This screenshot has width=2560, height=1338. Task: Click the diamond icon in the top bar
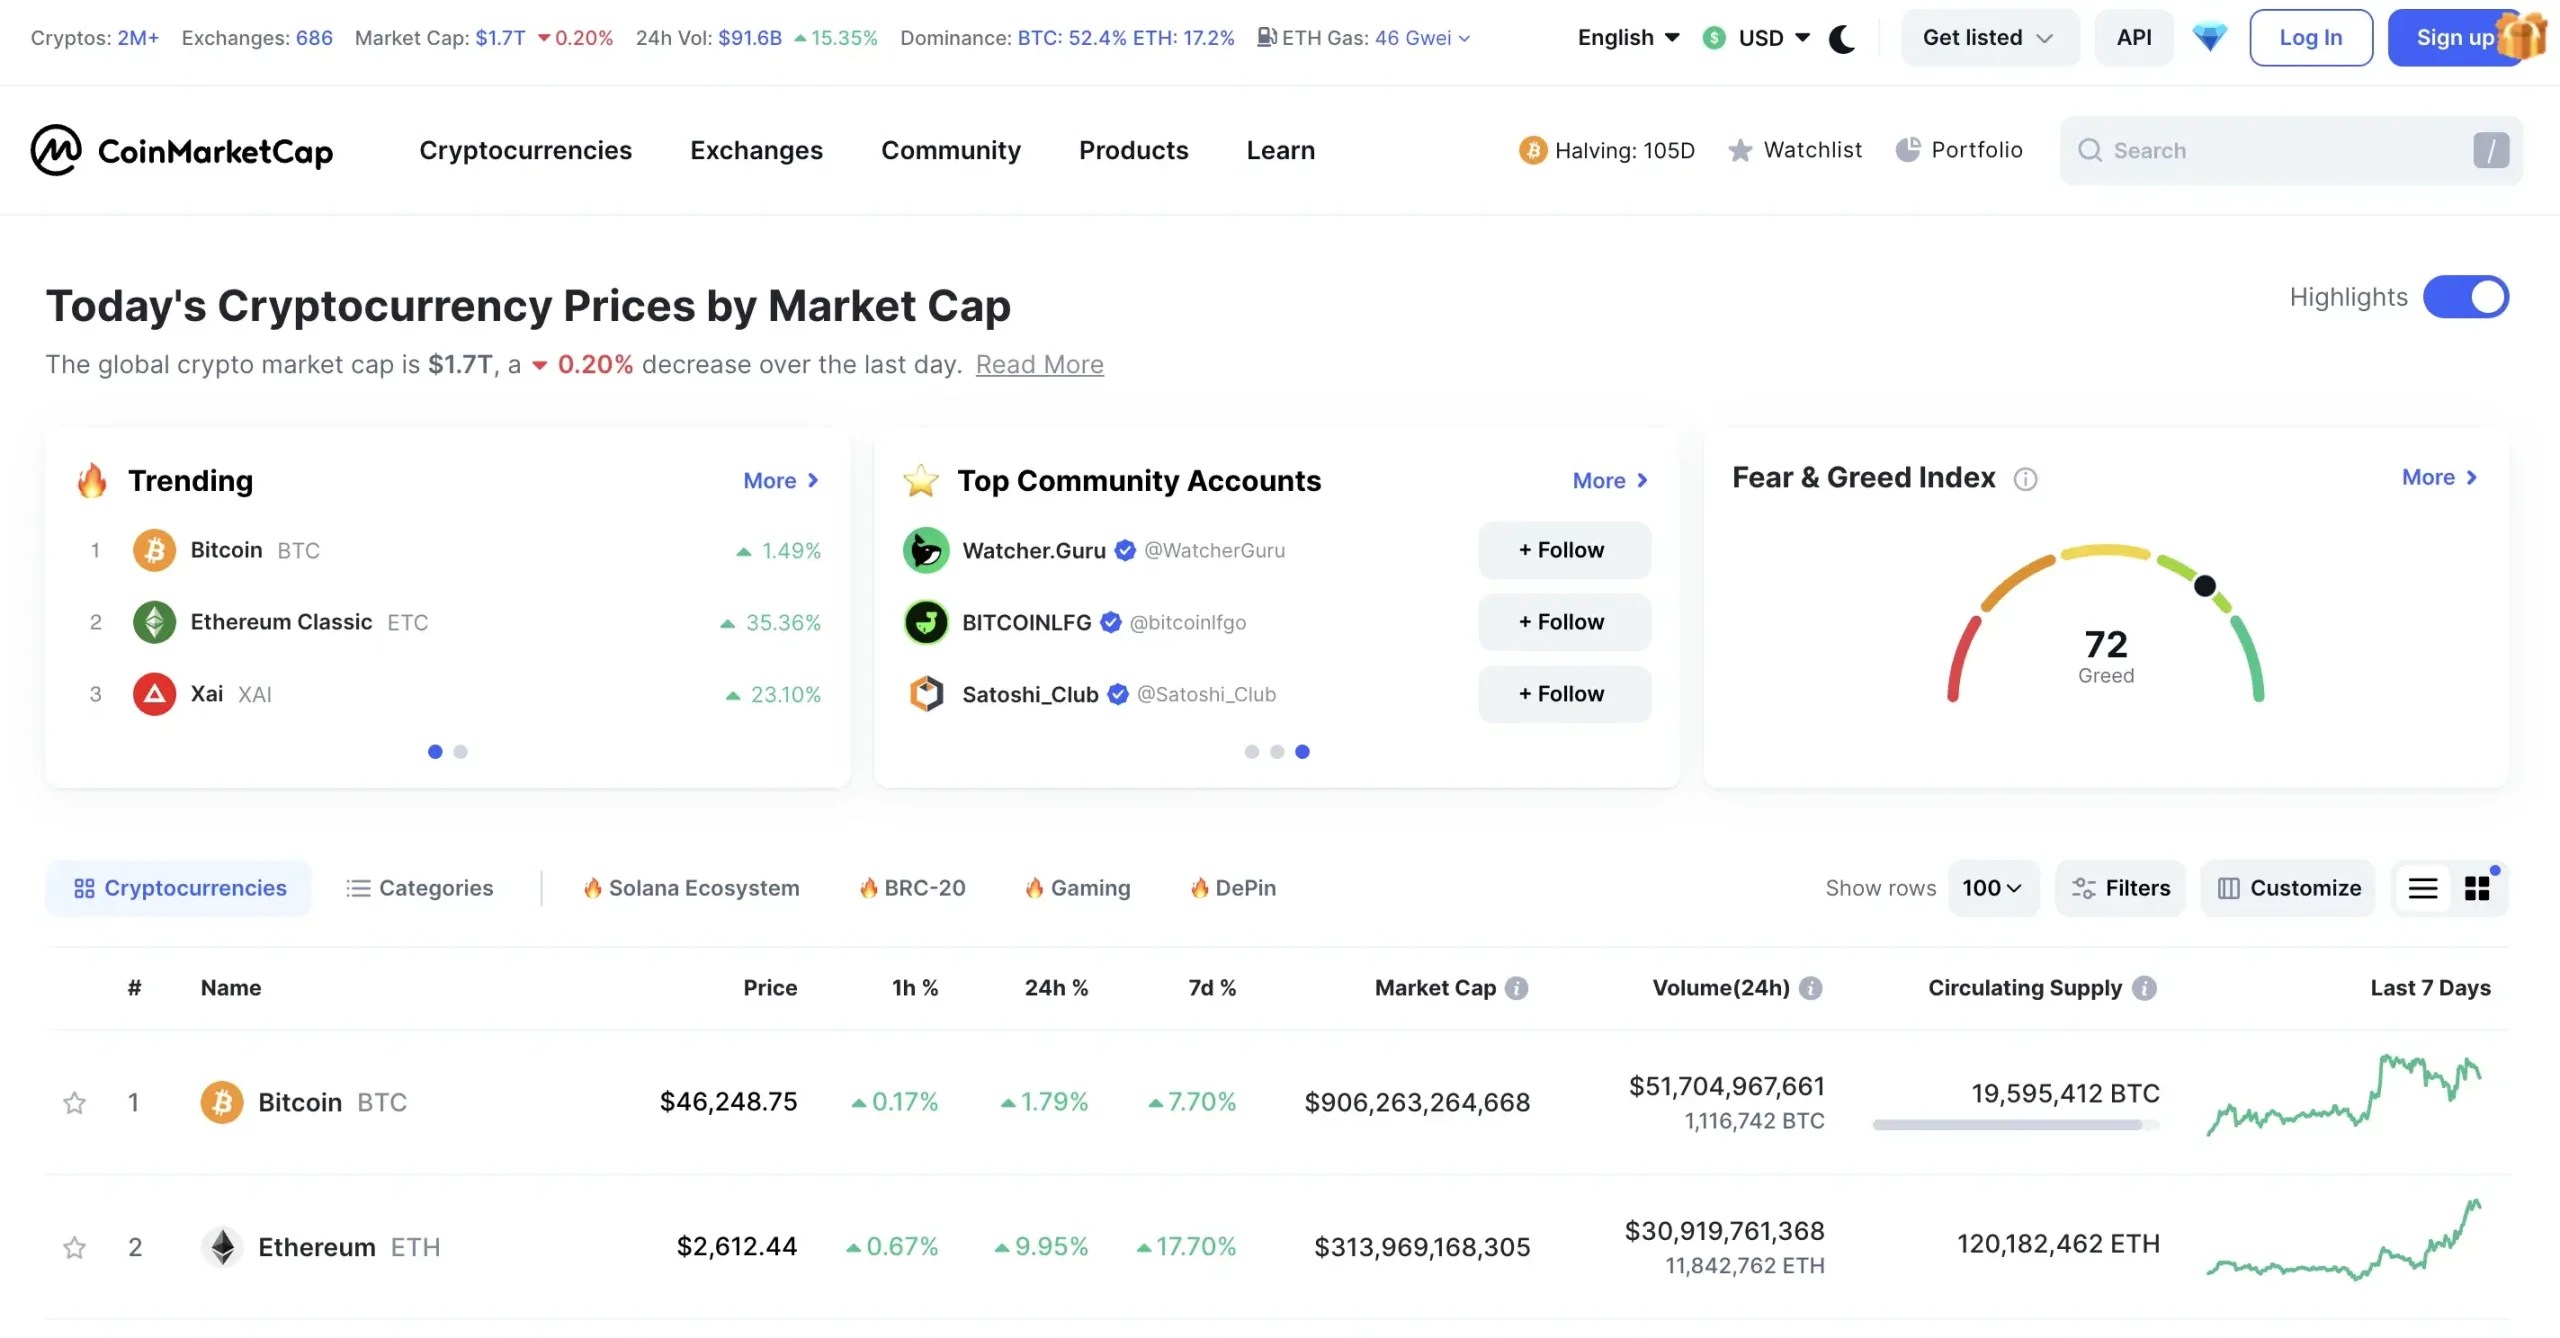click(x=2209, y=37)
